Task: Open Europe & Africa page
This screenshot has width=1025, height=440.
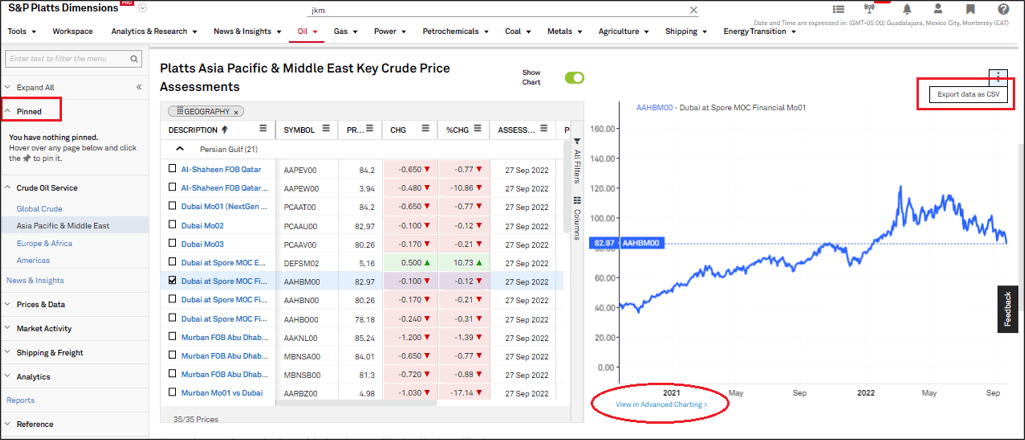Action: (44, 243)
